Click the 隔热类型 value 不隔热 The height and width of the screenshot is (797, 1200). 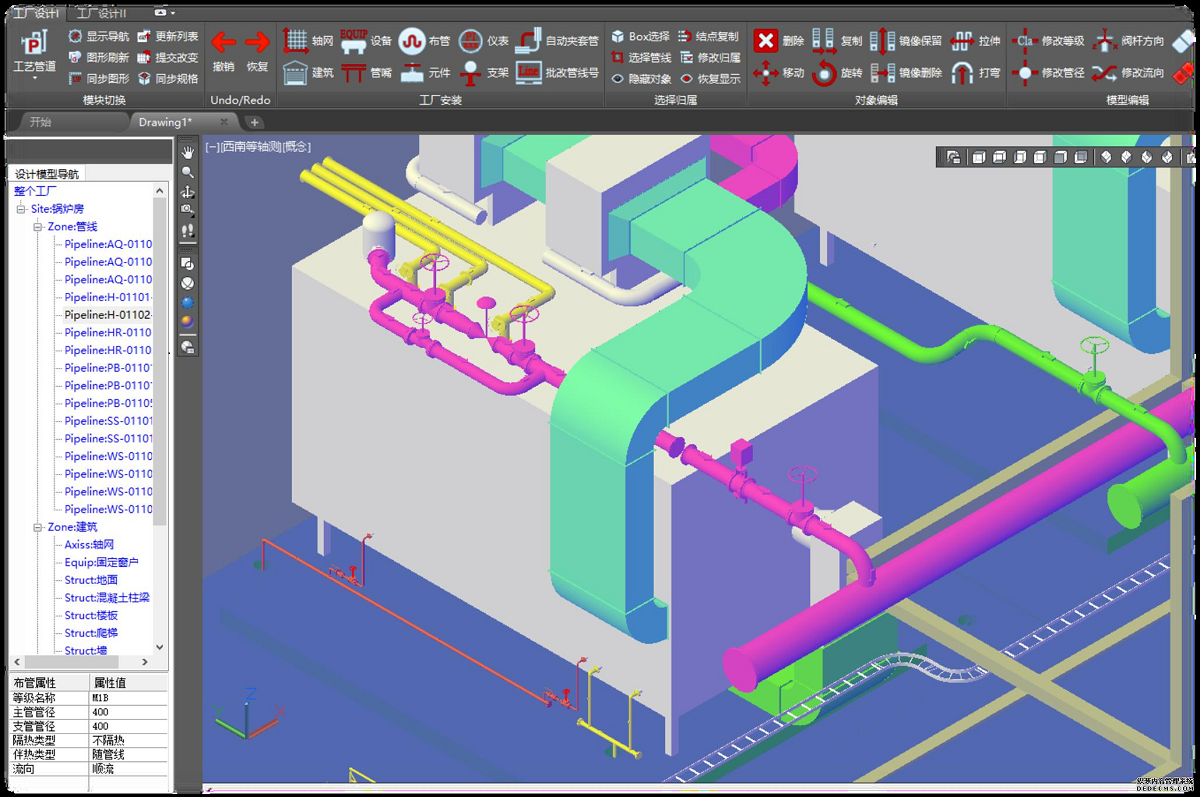pyautogui.click(x=129, y=741)
